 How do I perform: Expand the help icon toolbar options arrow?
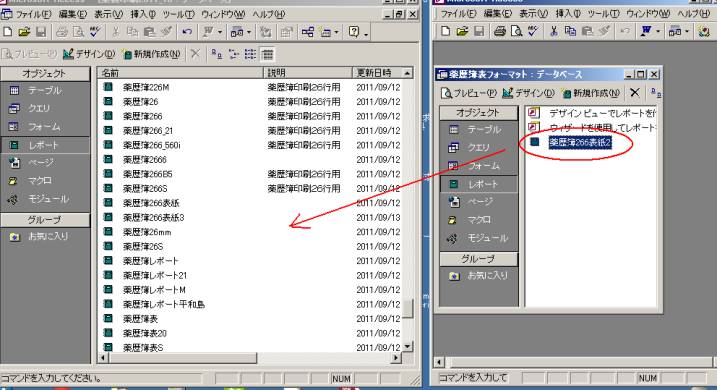point(366,34)
